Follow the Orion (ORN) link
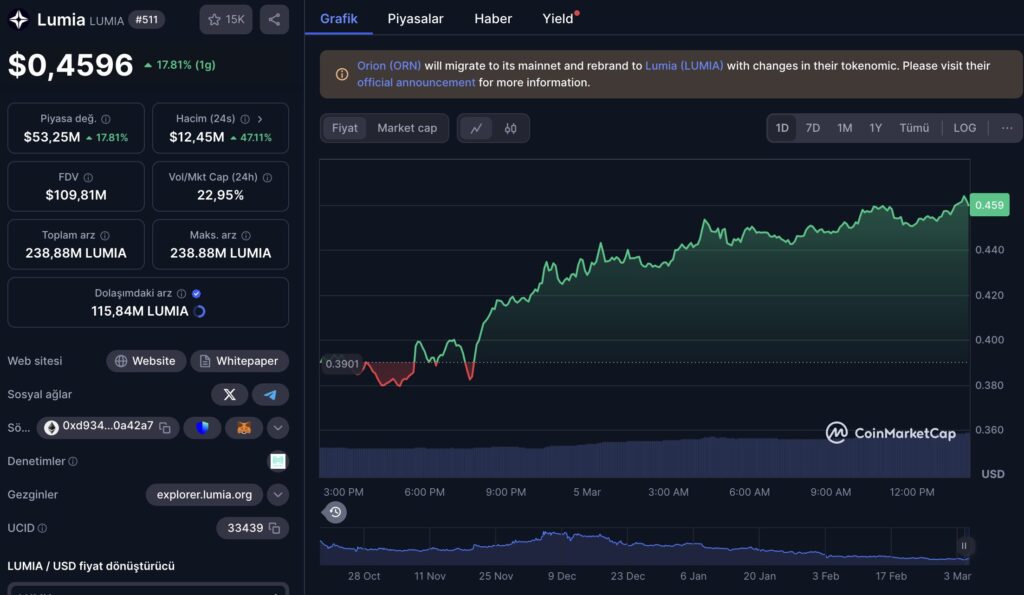 (389, 66)
